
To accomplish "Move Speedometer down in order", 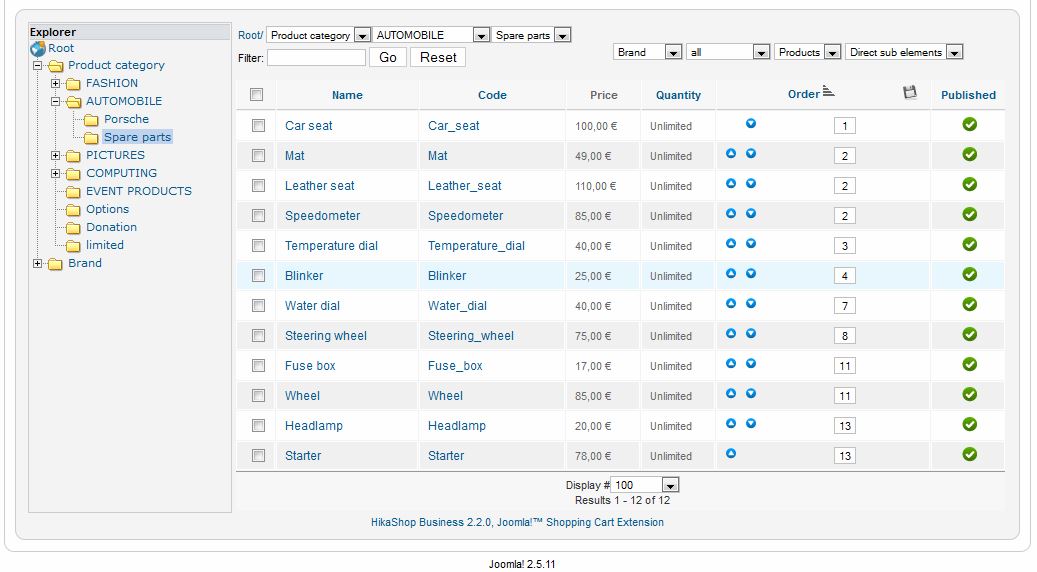I will [x=751, y=214].
